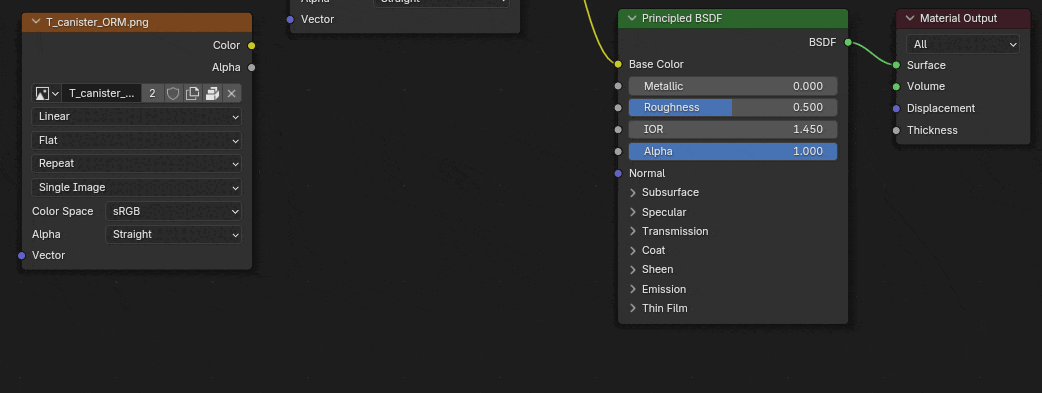Click the IOR input socket
This screenshot has height=393, width=1042.
click(x=618, y=129)
